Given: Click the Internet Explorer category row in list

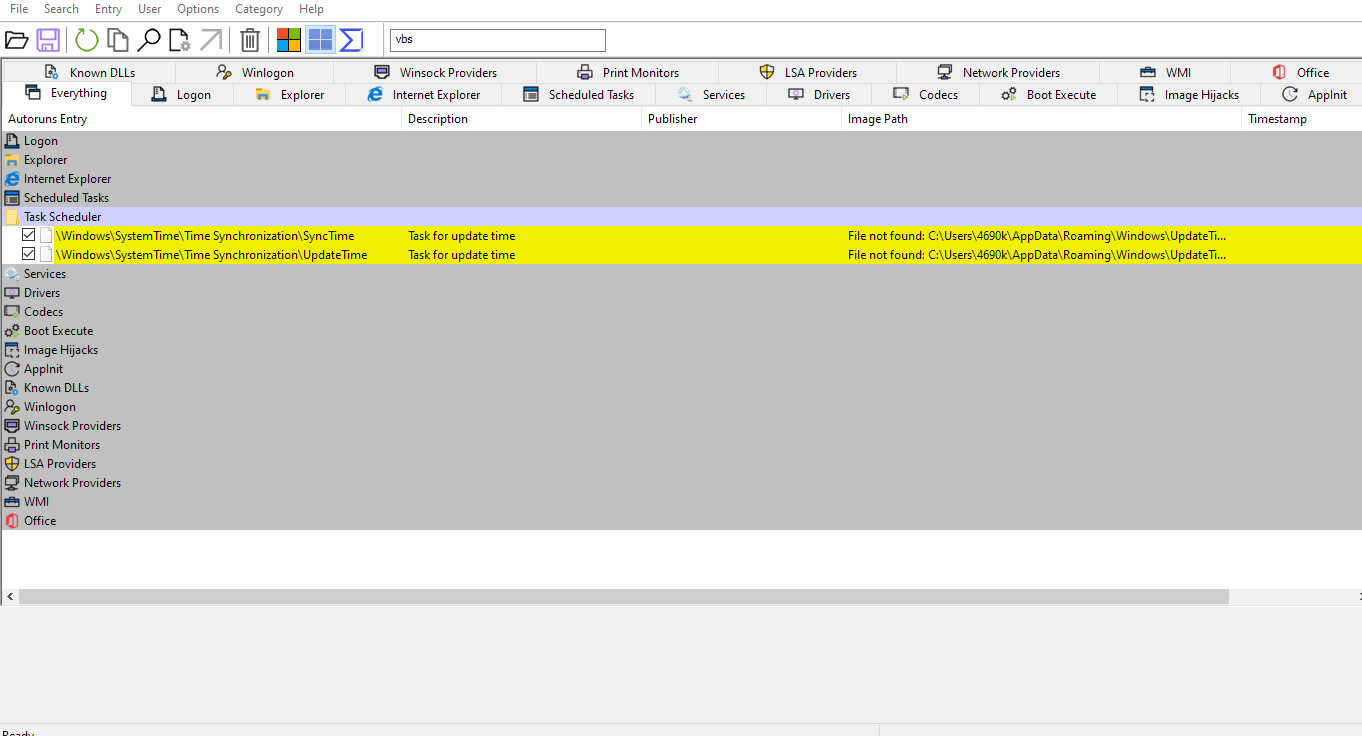Looking at the screenshot, I should pos(681,179).
